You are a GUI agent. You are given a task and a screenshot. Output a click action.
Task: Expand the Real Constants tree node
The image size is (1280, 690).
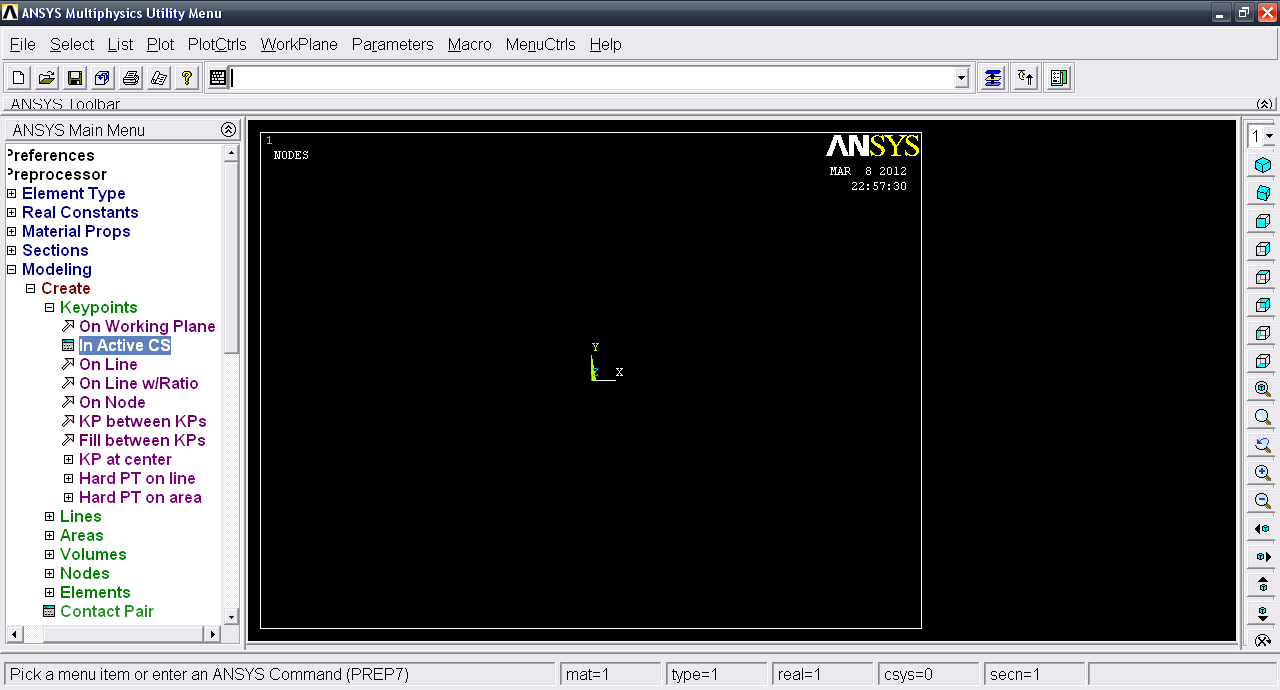point(12,213)
